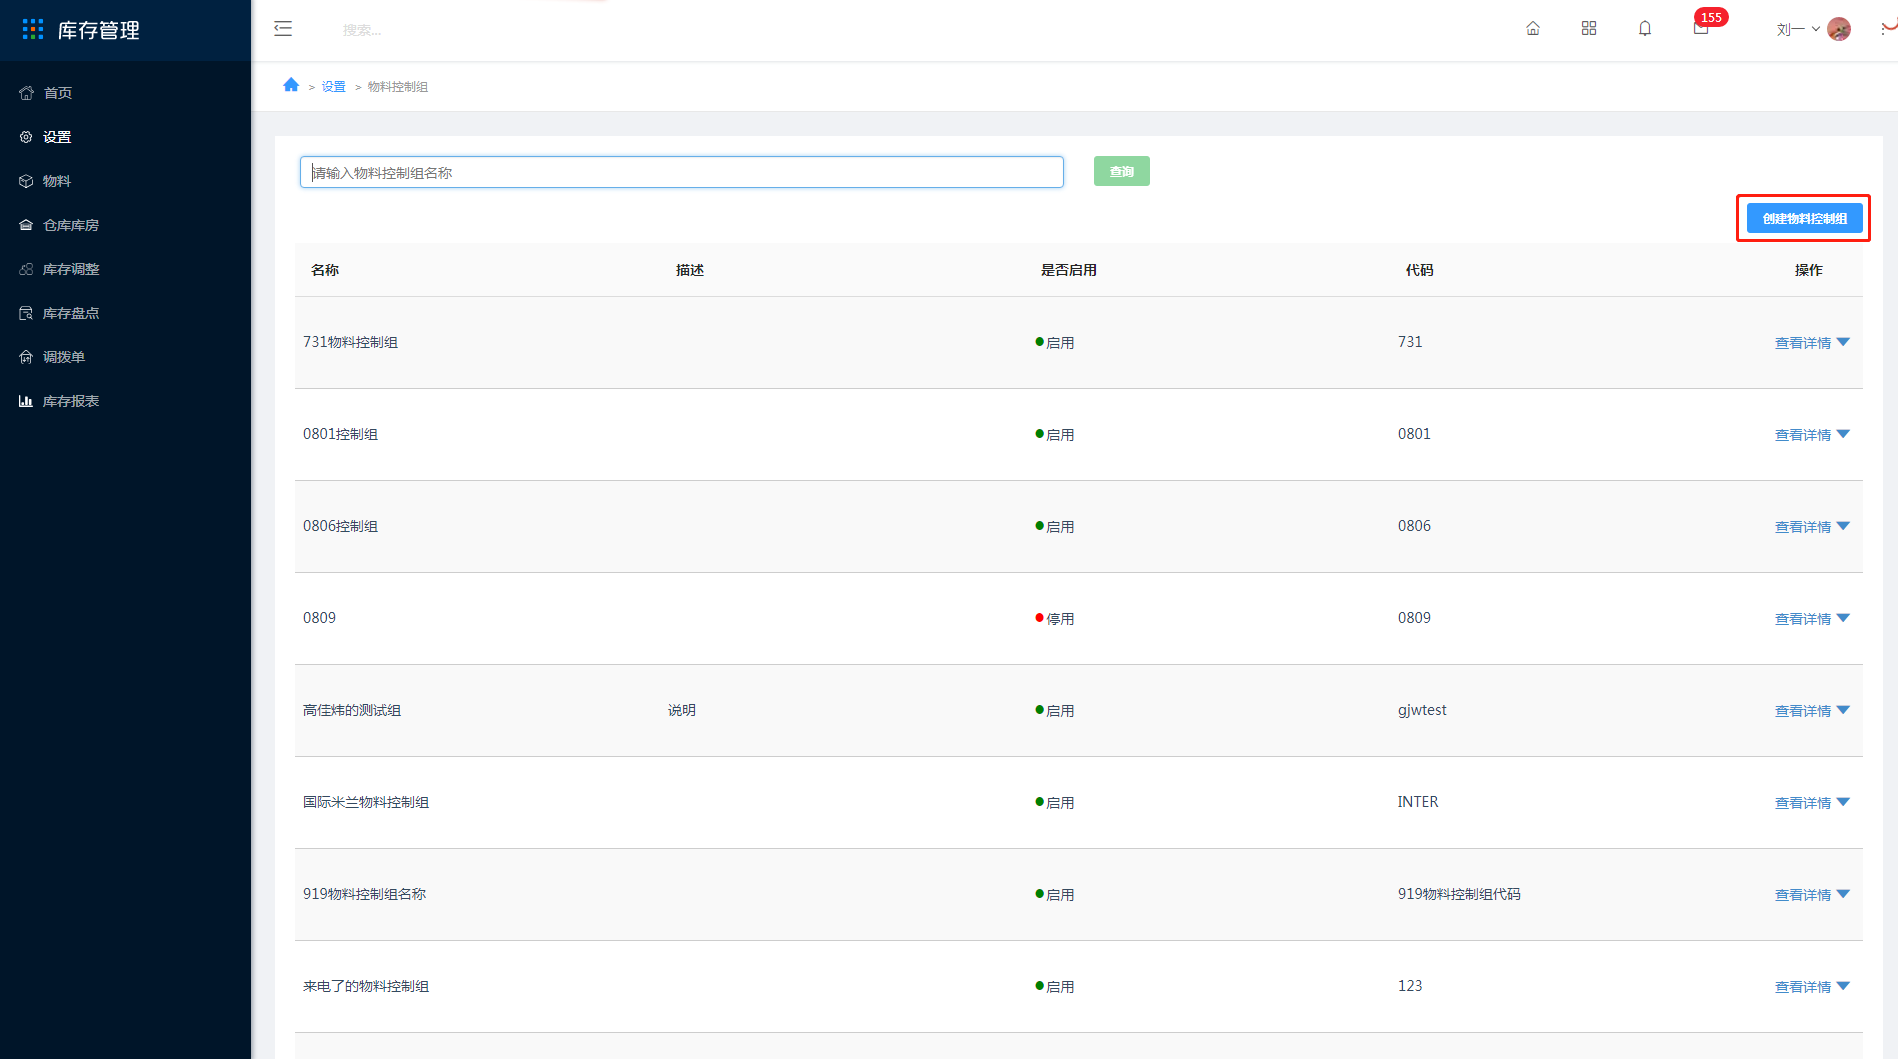
Task: Expand actions arrow for 国际米兰物料控制组 row
Action: pos(1843,802)
